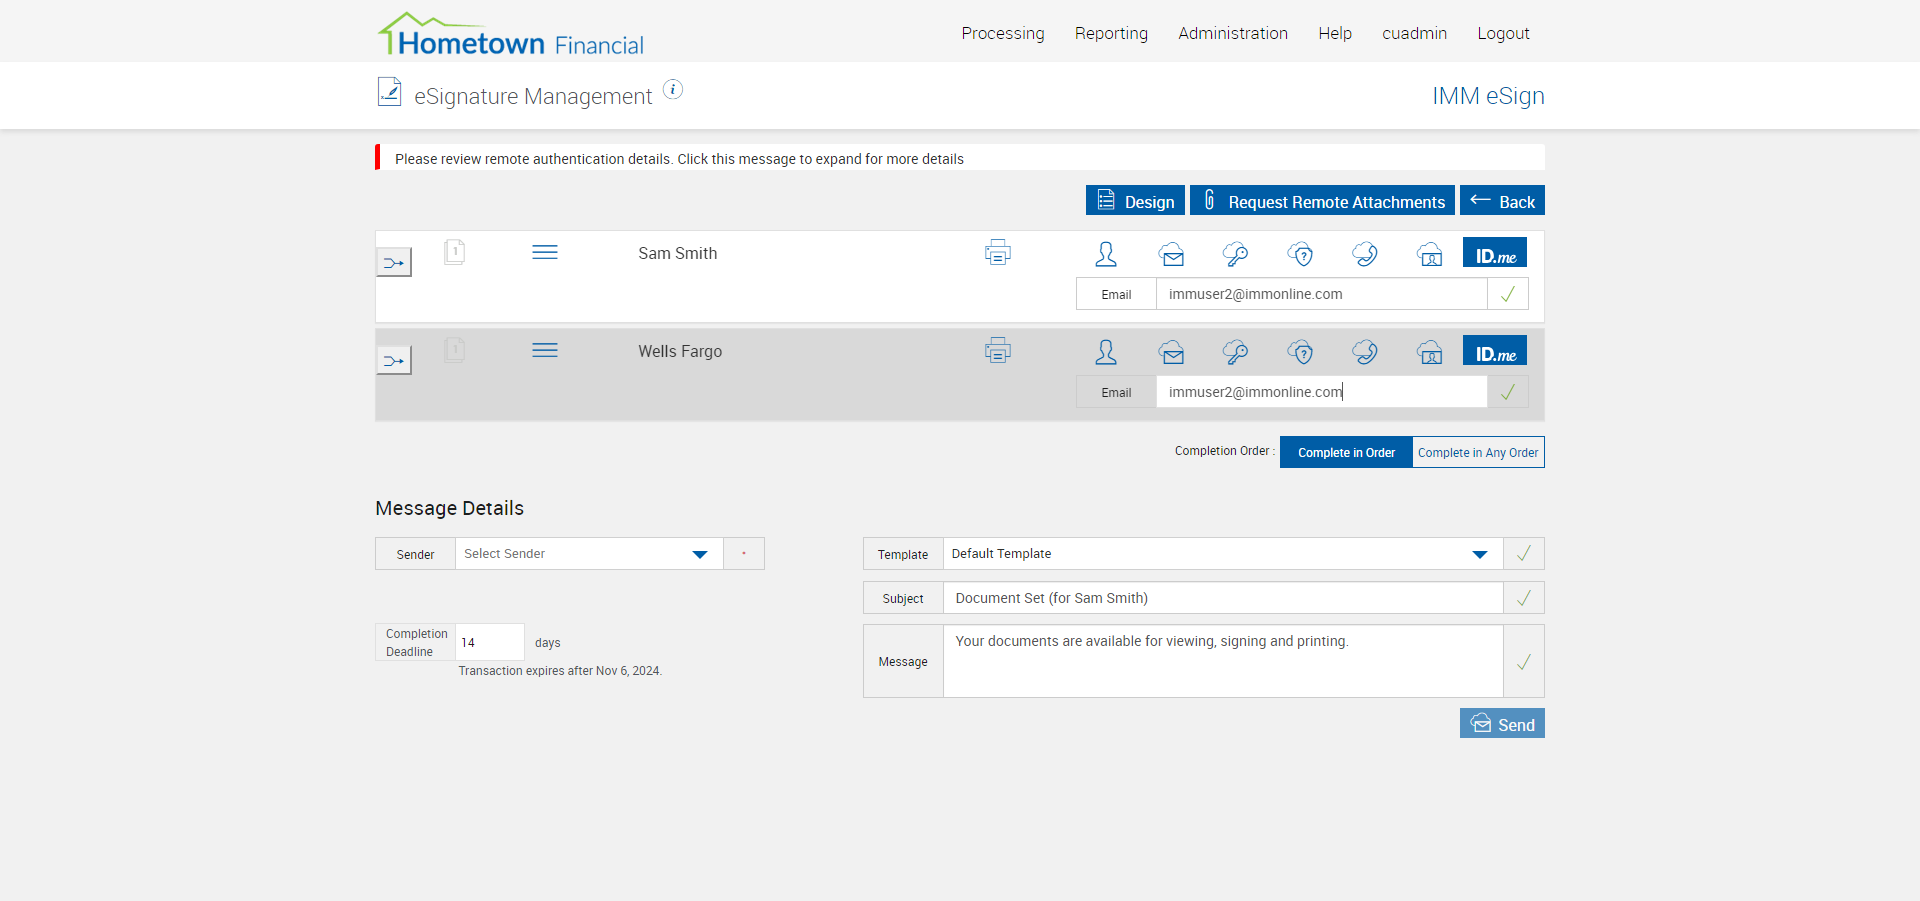This screenshot has width=1920, height=901.
Task: Select the Complete in Order option
Action: click(x=1346, y=453)
